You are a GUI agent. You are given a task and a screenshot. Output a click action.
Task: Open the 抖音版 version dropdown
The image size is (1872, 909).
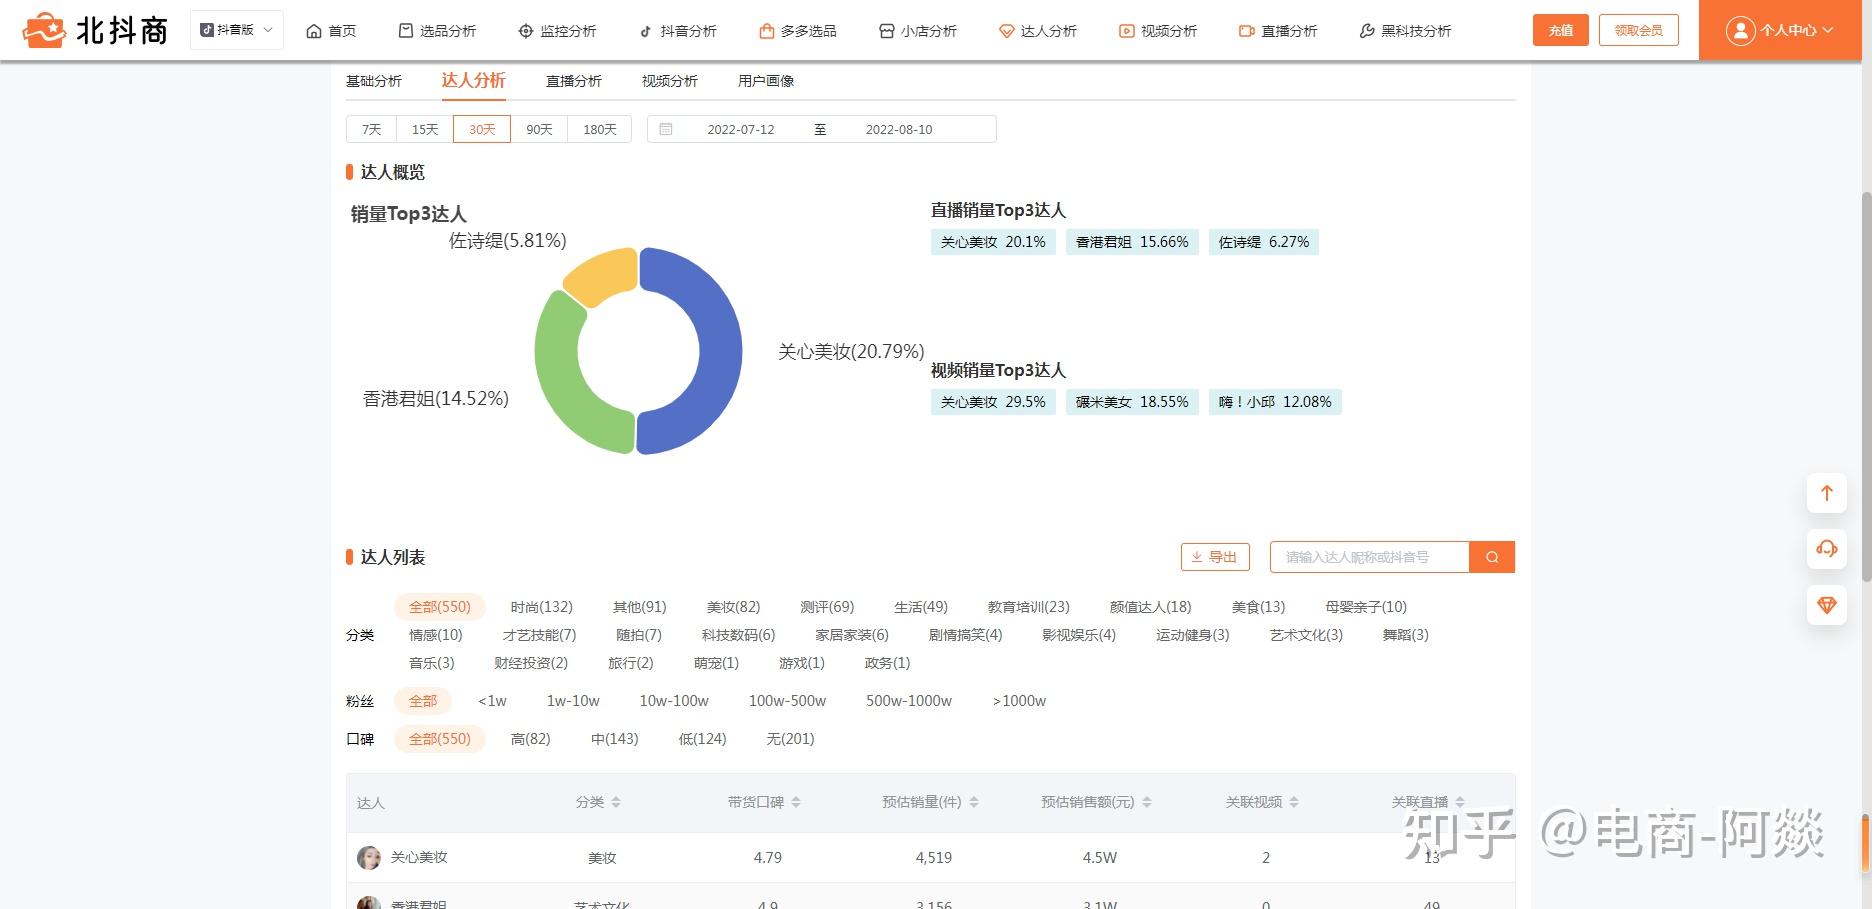tap(237, 30)
